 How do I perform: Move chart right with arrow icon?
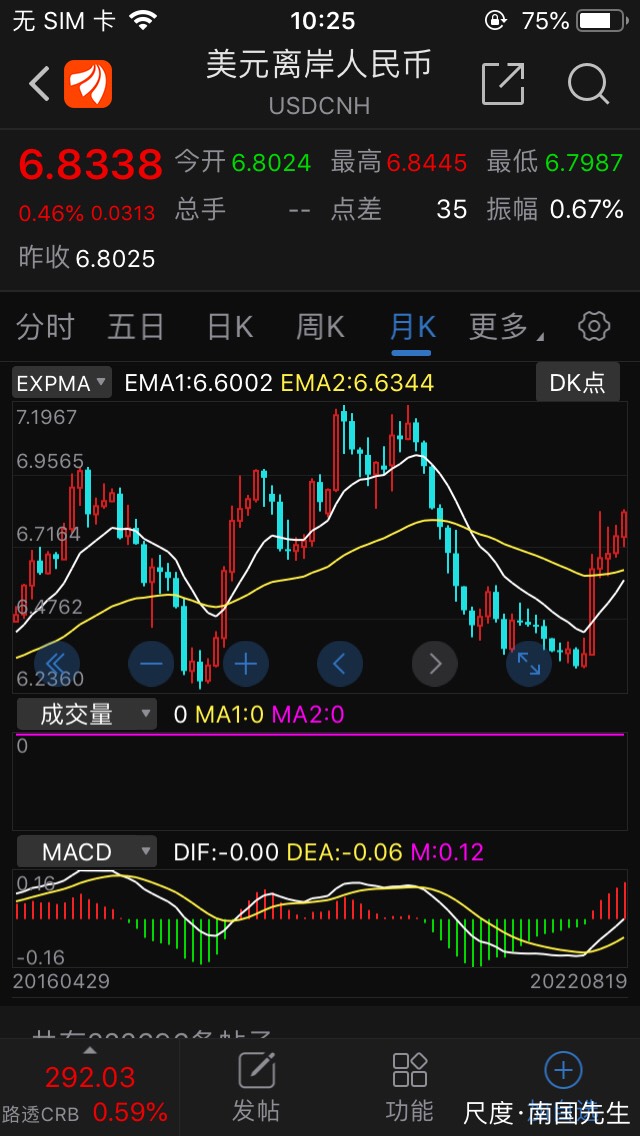pyautogui.click(x=435, y=664)
